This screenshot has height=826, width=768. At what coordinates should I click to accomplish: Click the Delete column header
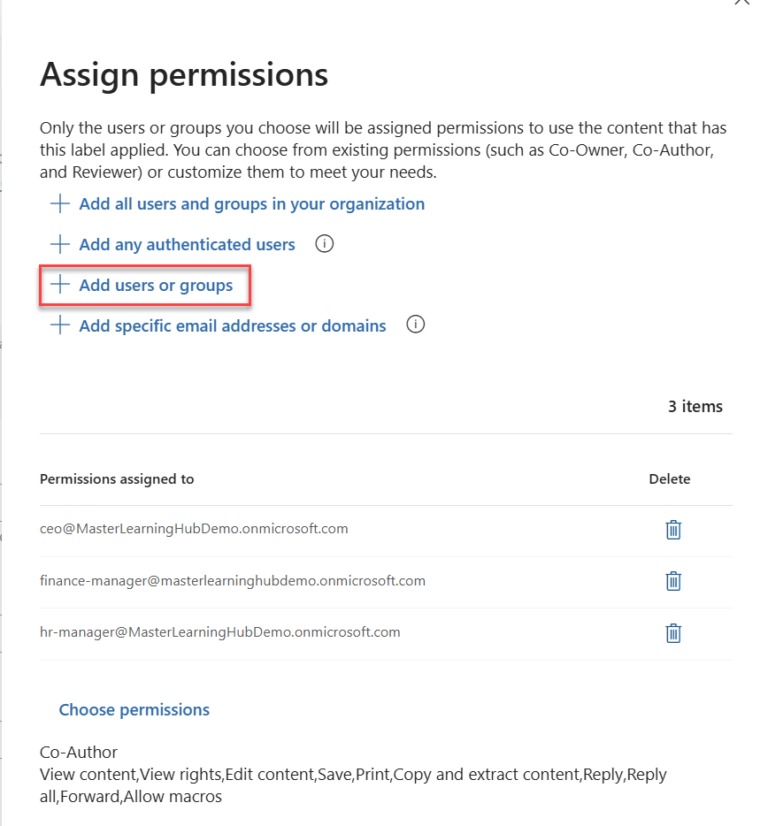(x=669, y=478)
